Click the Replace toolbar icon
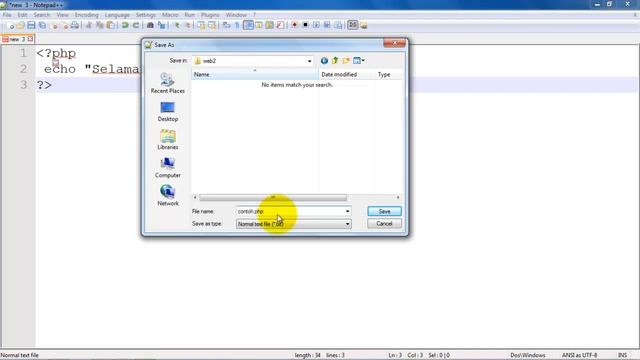The image size is (640, 360). 162,25
